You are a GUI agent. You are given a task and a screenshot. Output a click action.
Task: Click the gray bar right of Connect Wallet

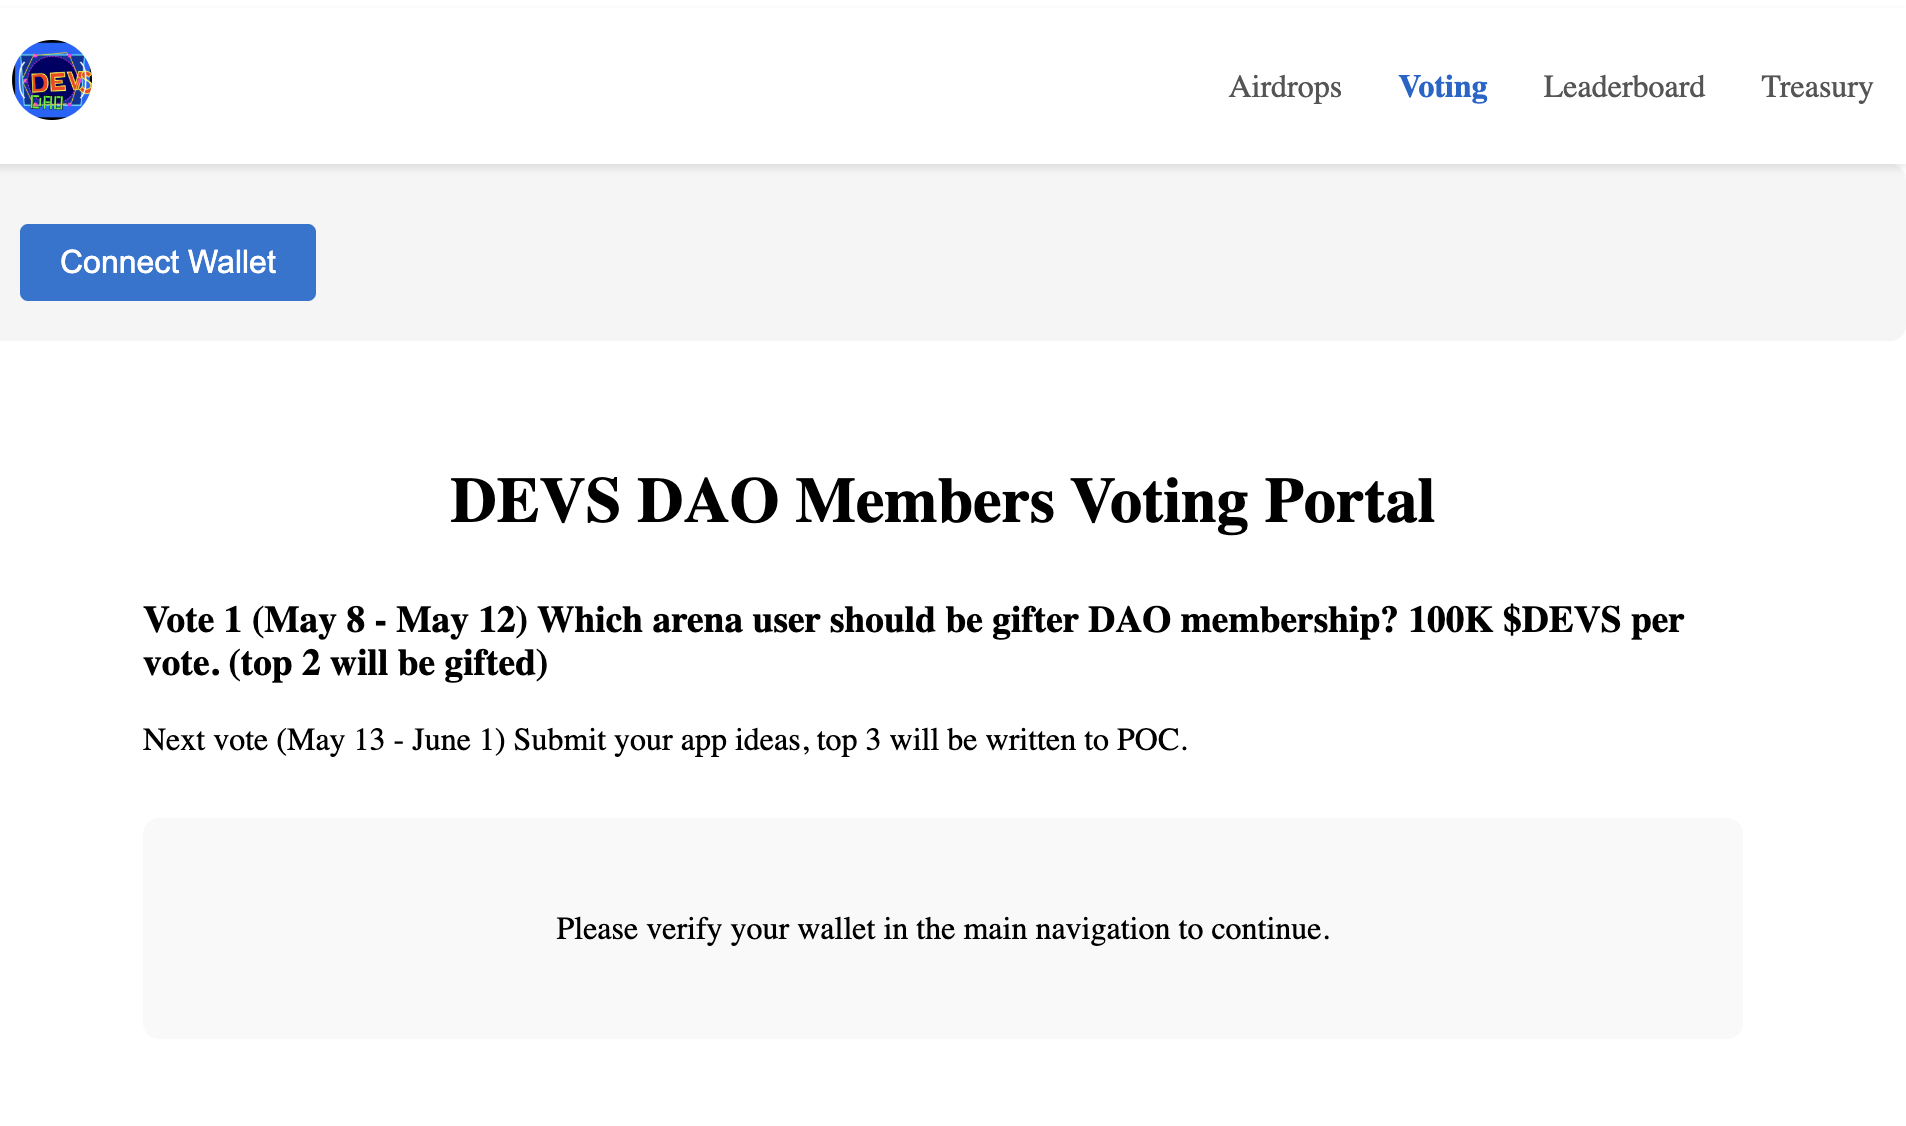click(x=1100, y=262)
